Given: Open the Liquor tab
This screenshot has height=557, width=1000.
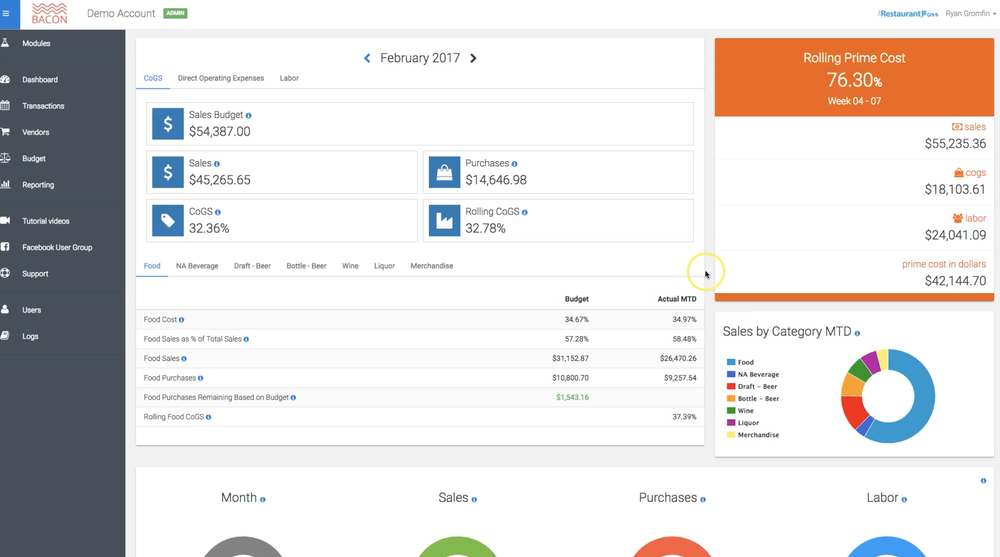Looking at the screenshot, I should pyautogui.click(x=385, y=265).
